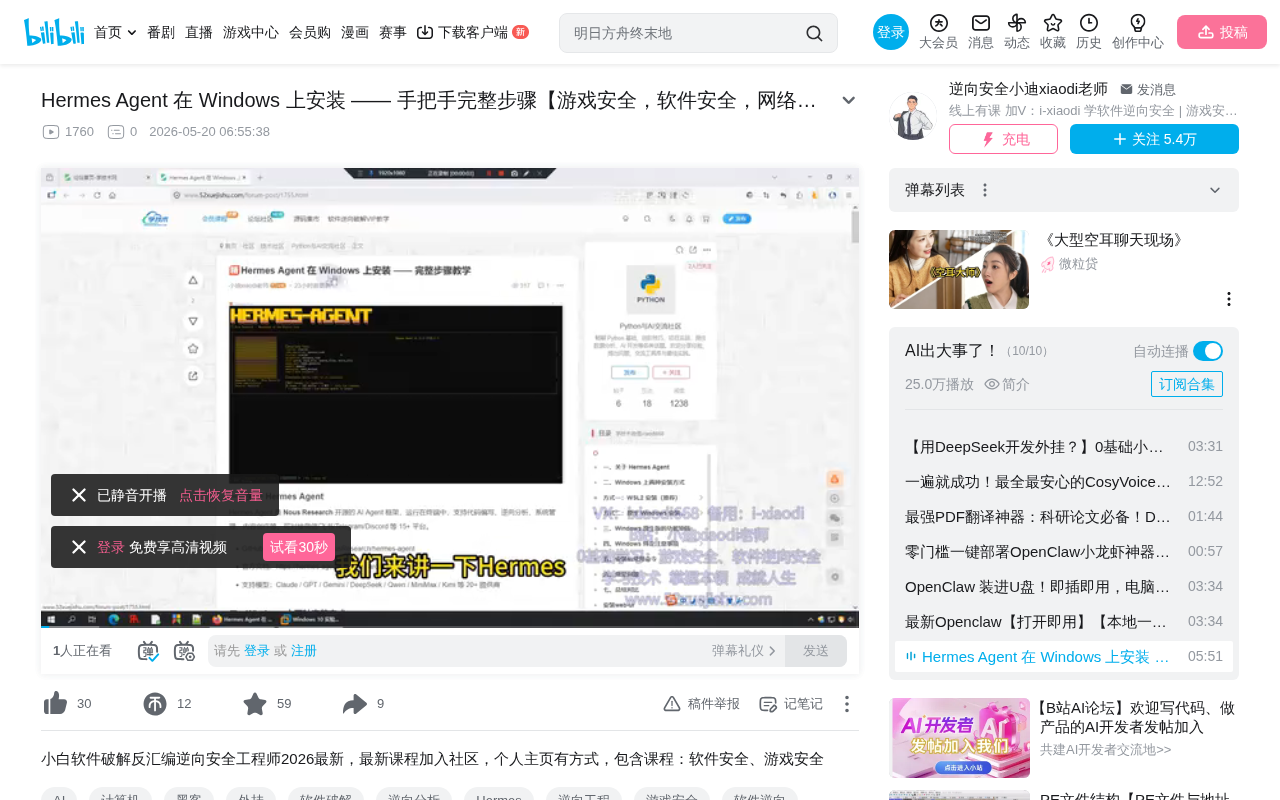The width and height of the screenshot is (1280, 800).
Task: Click the 登录 avatar button
Action: [891, 32]
